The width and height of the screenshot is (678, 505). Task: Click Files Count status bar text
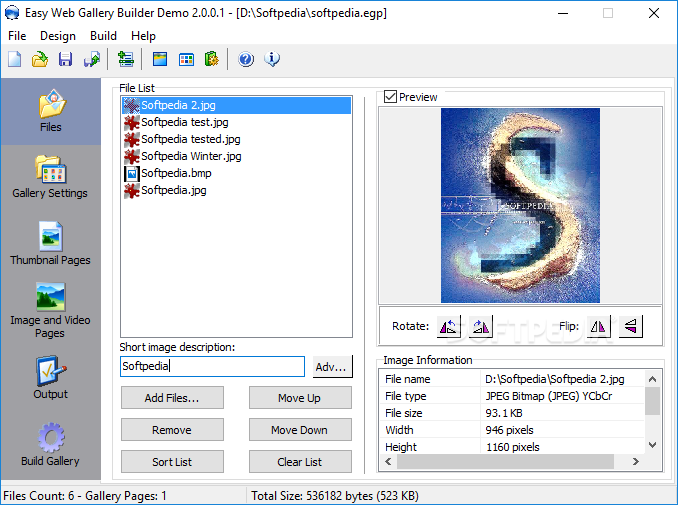tap(85, 496)
